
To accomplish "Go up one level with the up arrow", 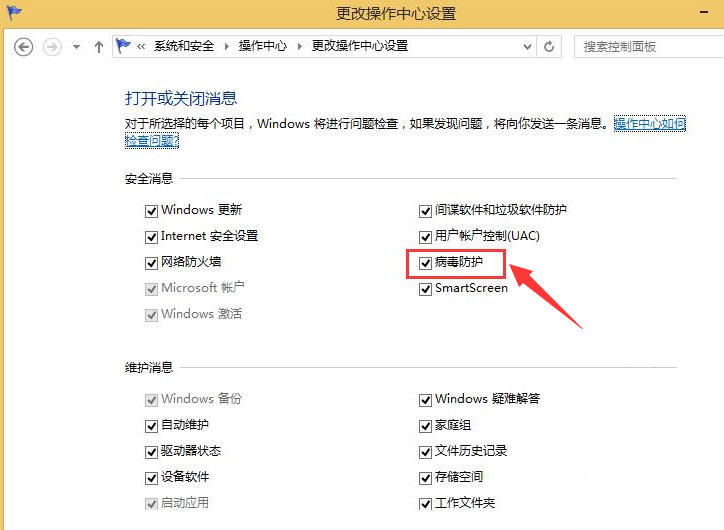I will [x=99, y=47].
